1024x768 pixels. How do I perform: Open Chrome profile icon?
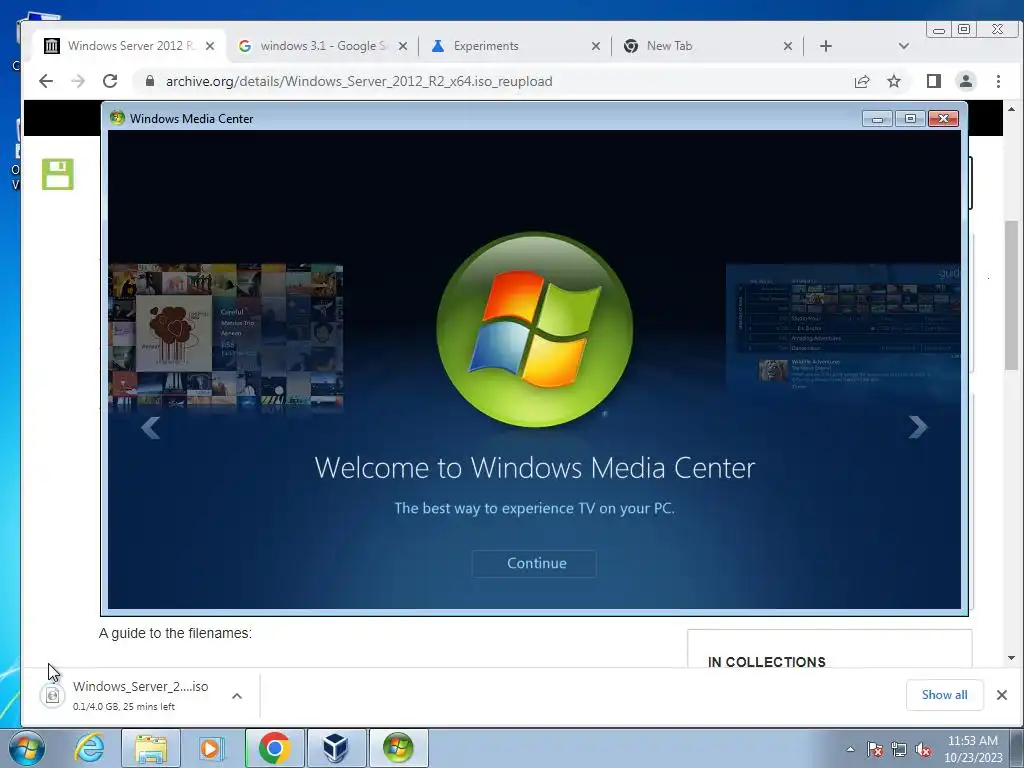[965, 81]
